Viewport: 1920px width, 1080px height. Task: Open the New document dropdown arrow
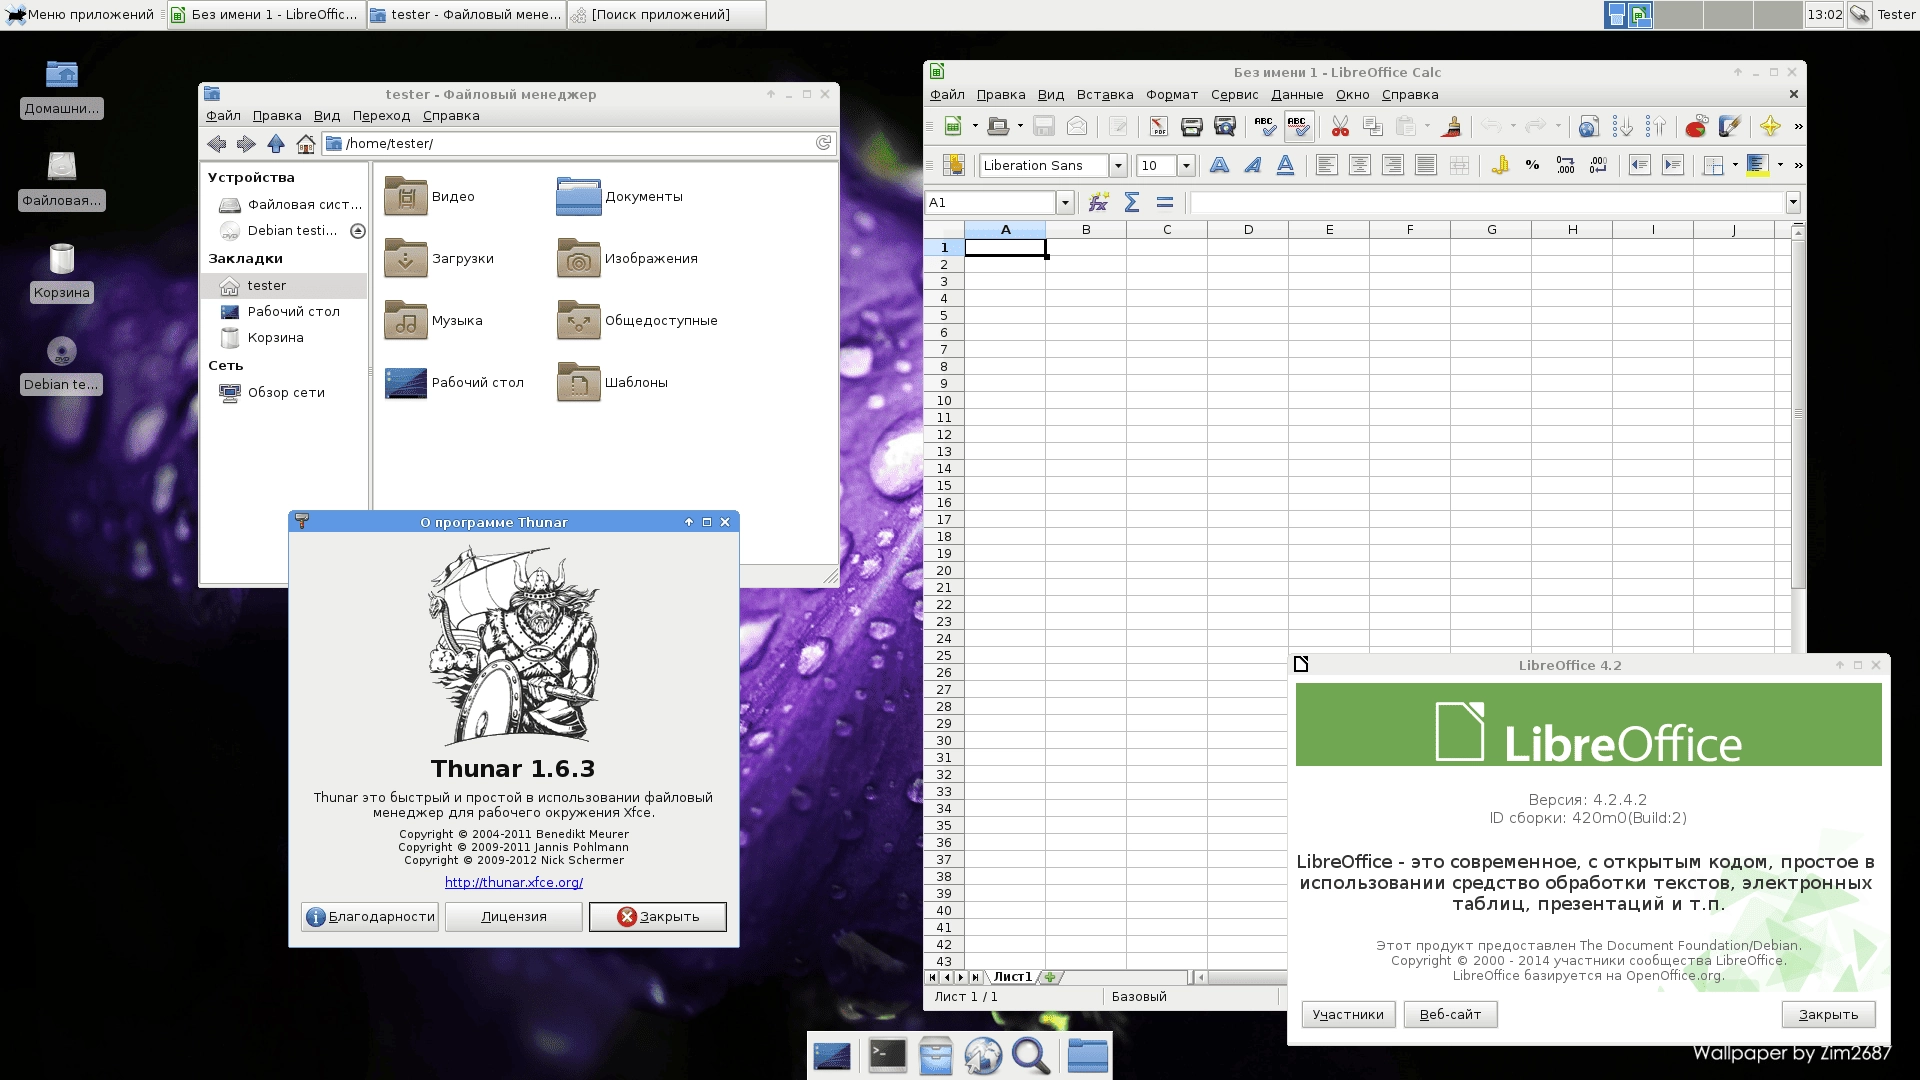coord(975,126)
